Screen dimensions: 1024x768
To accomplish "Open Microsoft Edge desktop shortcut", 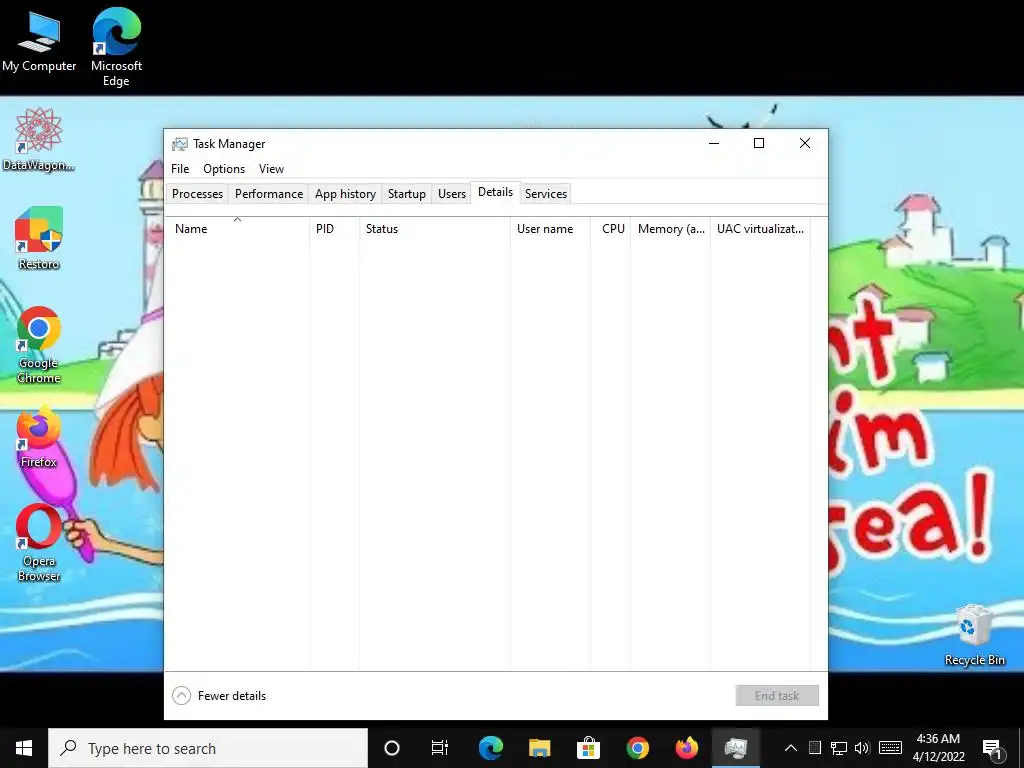I will 116,46.
